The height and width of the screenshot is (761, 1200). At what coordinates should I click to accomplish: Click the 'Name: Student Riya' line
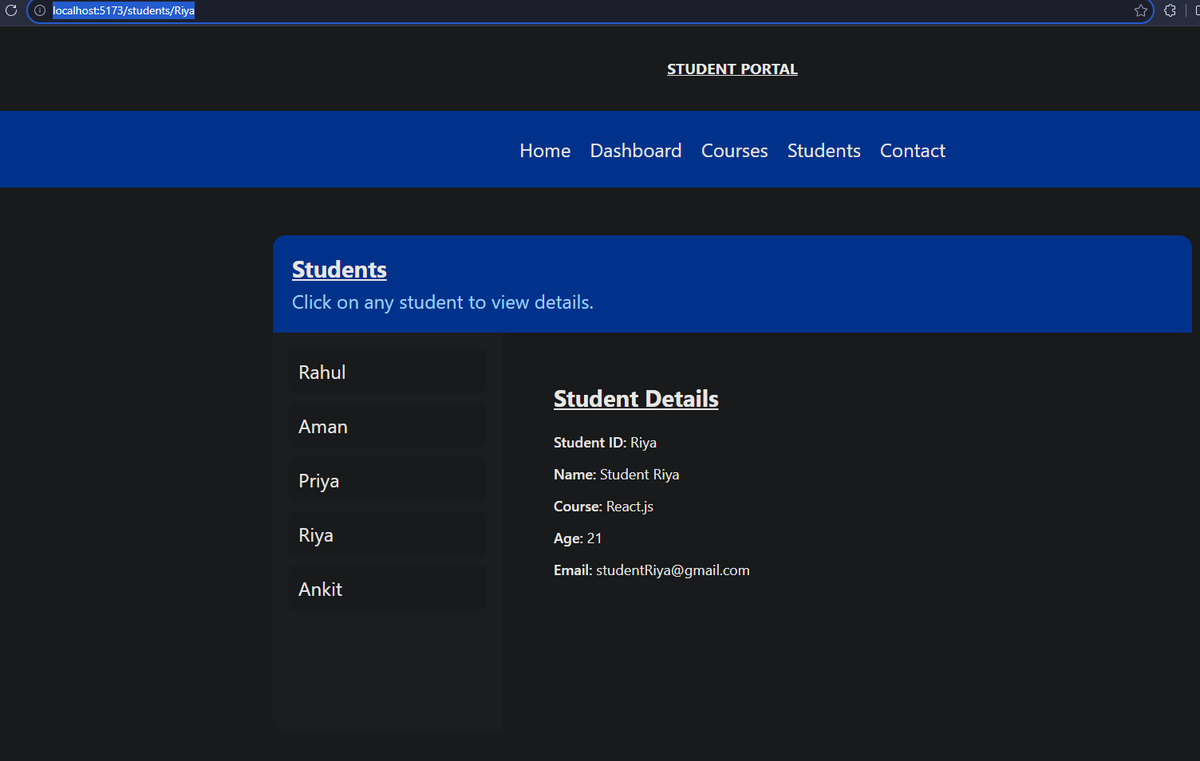(616, 474)
